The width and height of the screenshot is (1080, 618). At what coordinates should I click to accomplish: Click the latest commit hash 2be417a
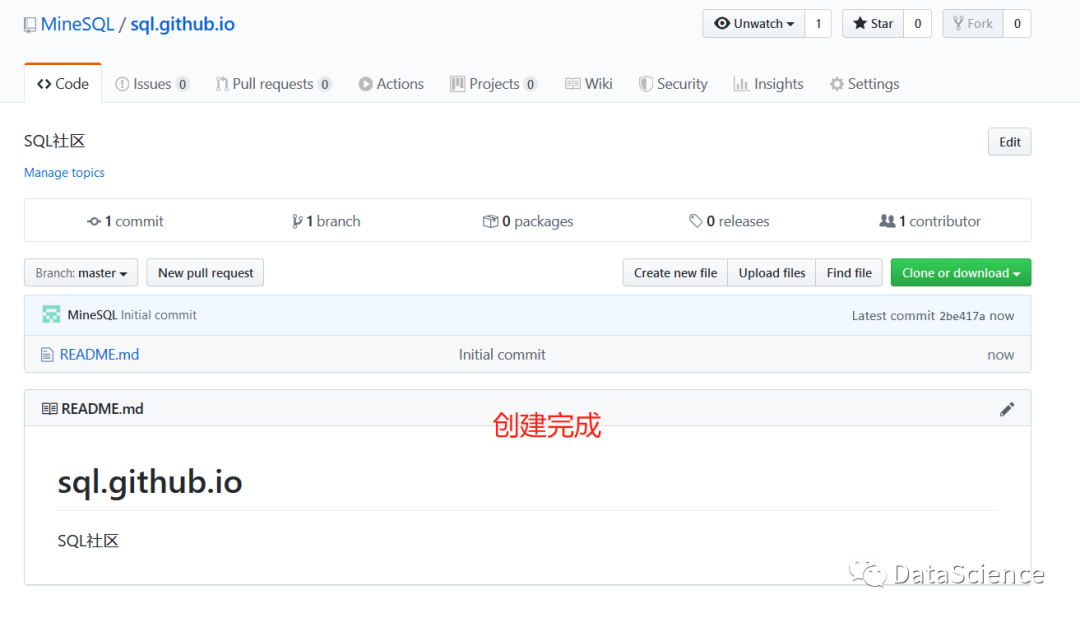(962, 316)
